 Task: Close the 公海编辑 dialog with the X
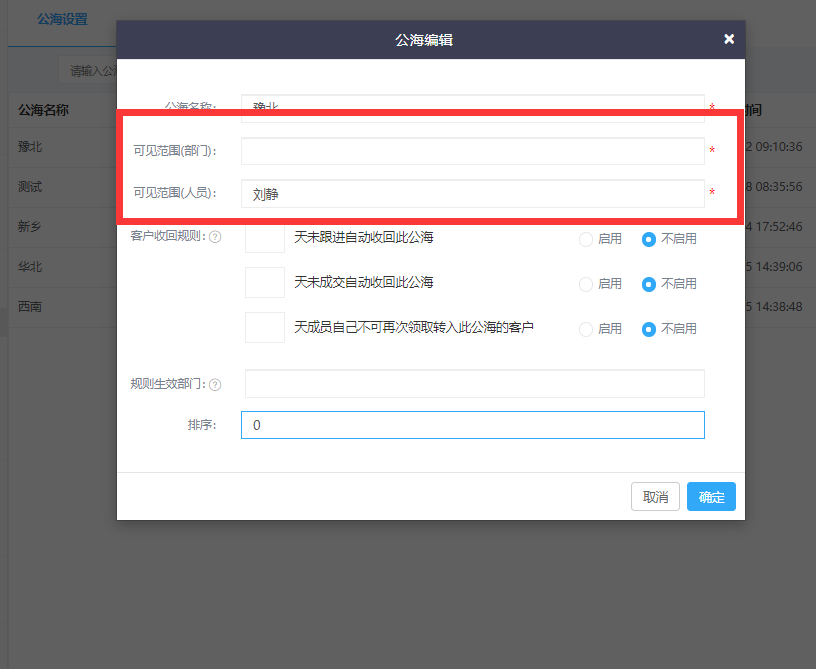click(x=729, y=39)
